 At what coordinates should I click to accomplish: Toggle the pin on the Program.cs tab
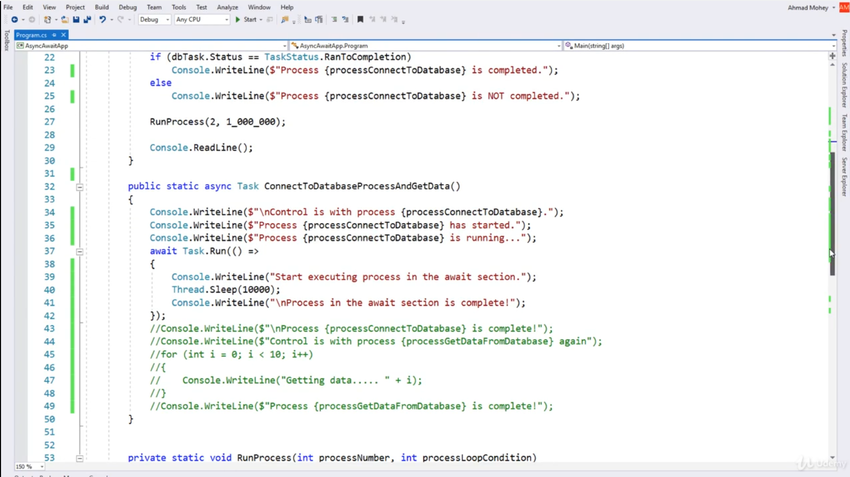coord(54,35)
